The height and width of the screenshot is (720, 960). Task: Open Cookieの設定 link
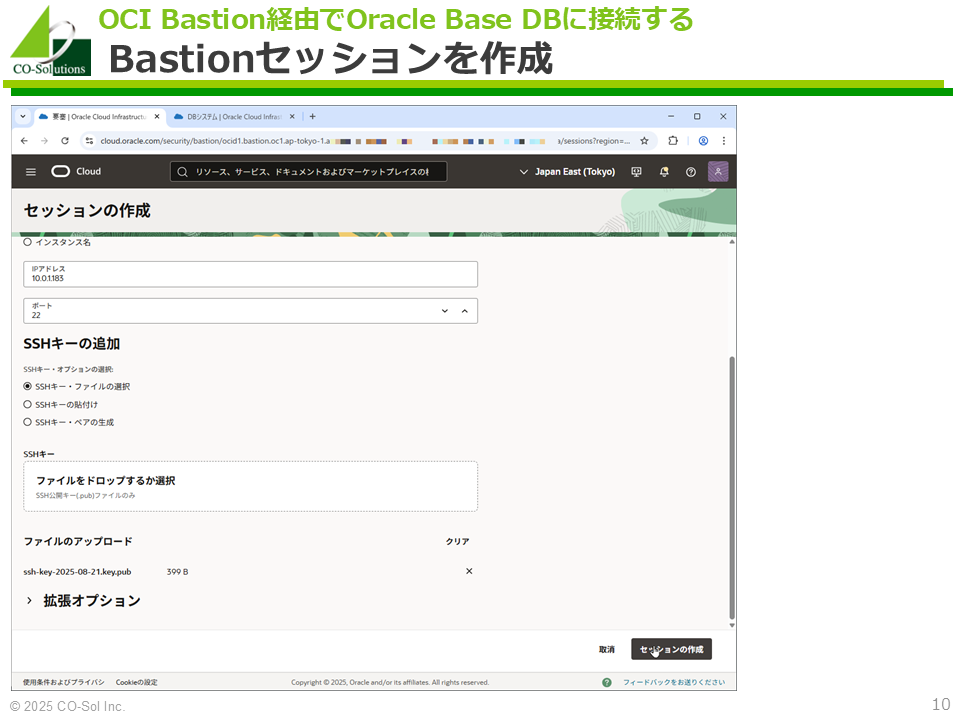point(137,682)
